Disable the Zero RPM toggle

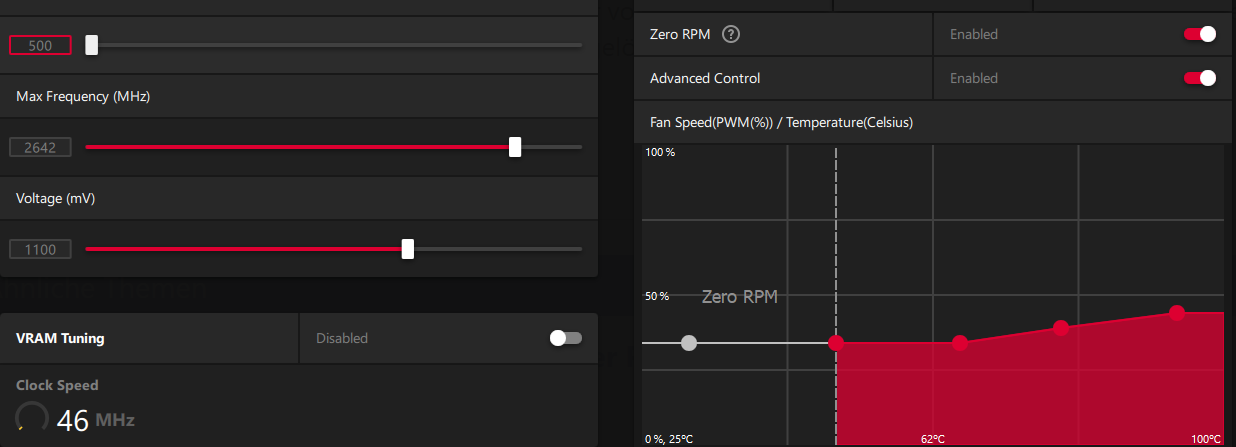point(1199,34)
